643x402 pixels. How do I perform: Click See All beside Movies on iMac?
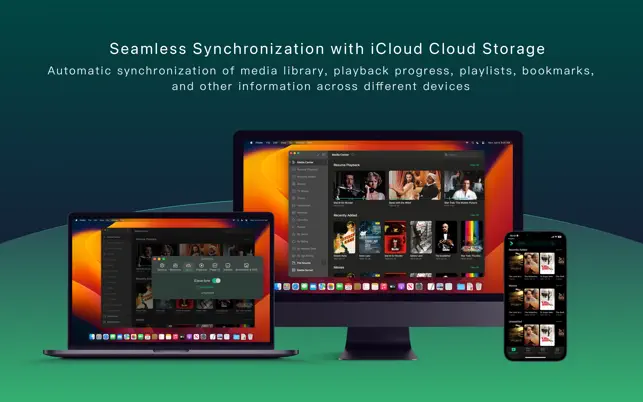(474, 267)
